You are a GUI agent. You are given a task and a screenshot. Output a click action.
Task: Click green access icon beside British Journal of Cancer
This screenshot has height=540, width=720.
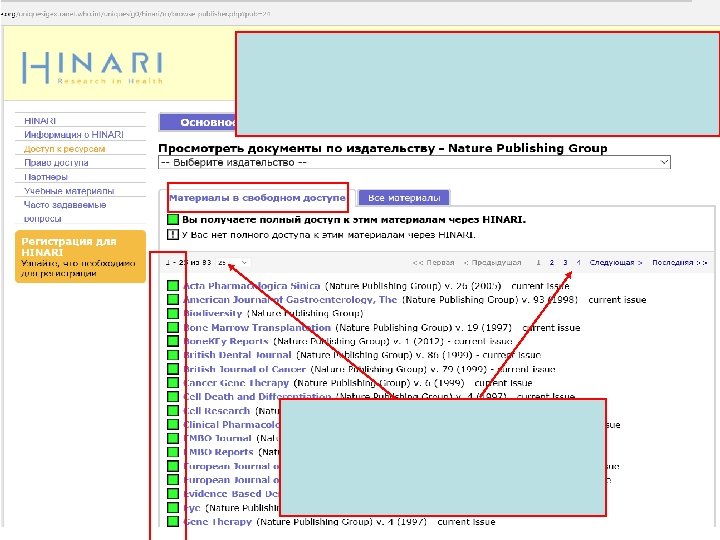[x=173, y=369]
